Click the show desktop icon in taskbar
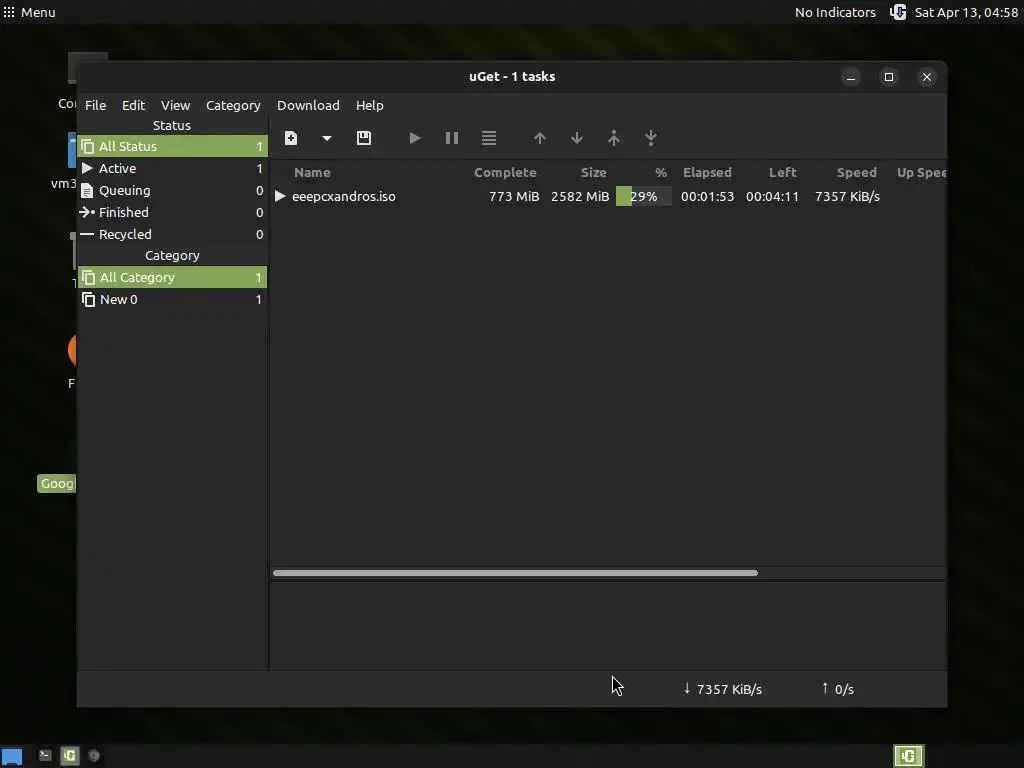Viewport: 1024px width, 768px height. click(12, 756)
